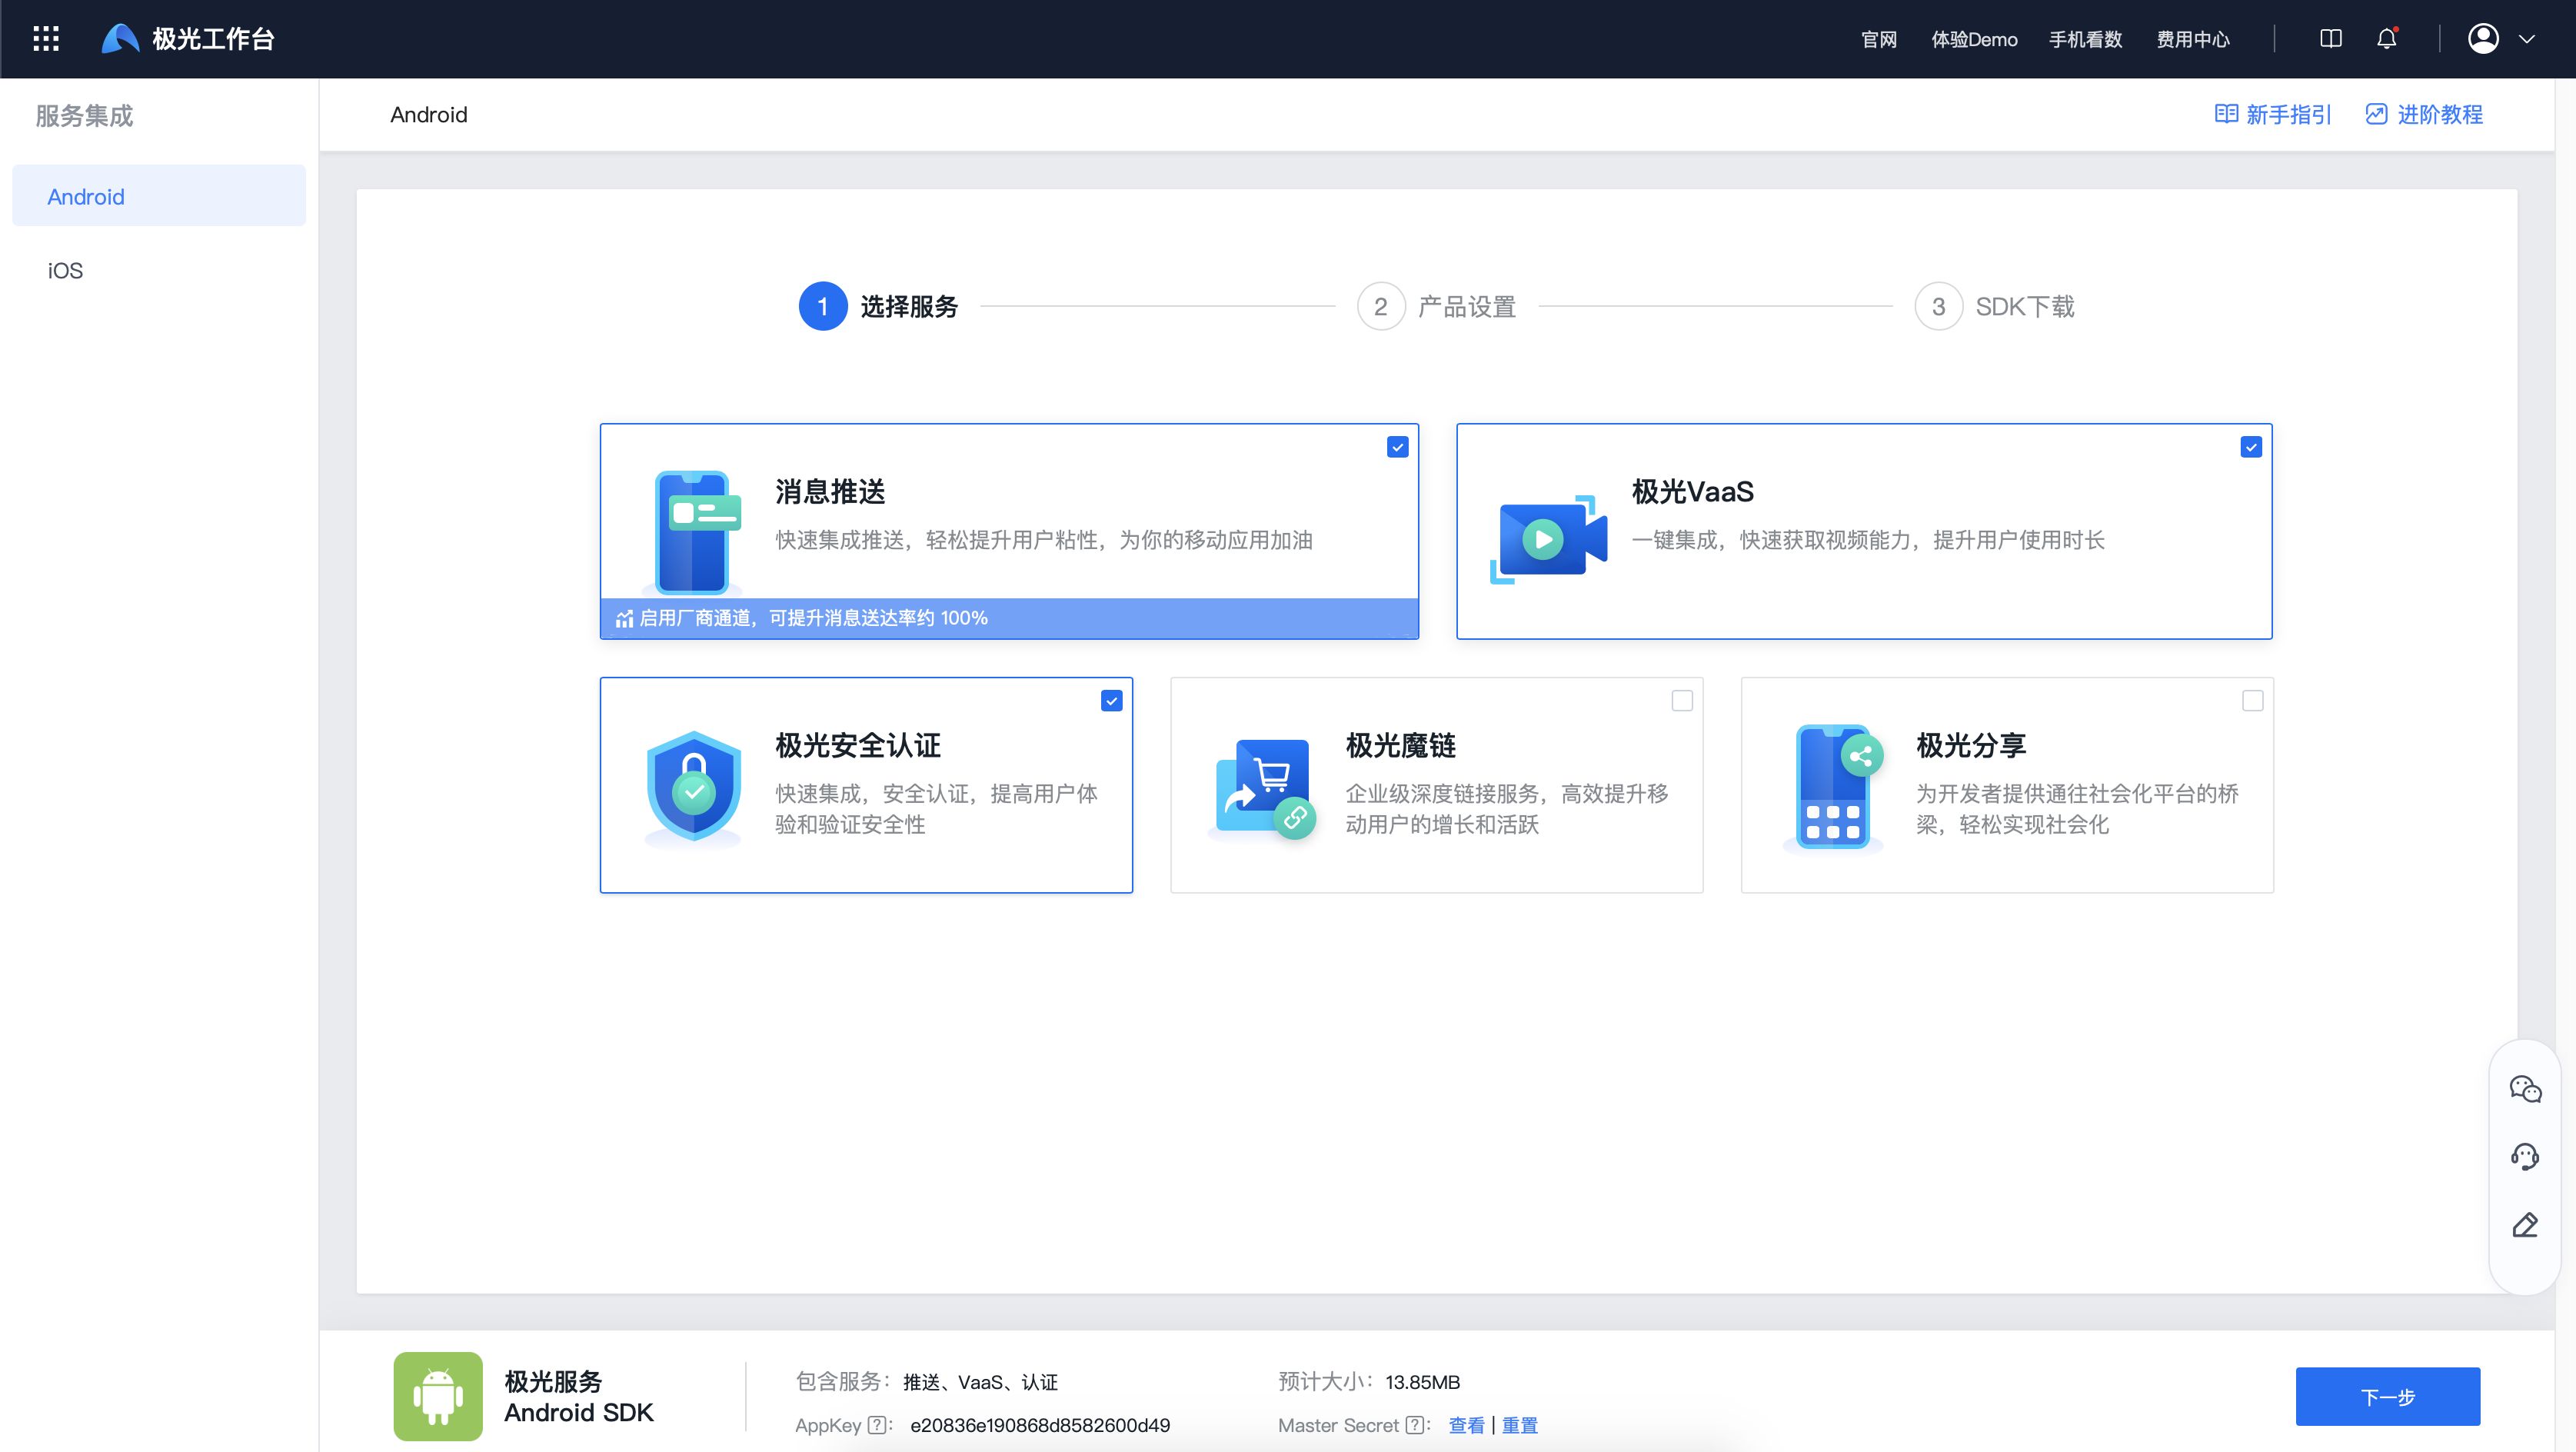Click 重置 to reset Master Secret
Viewport: 2576px width, 1452px height.
1520,1425
